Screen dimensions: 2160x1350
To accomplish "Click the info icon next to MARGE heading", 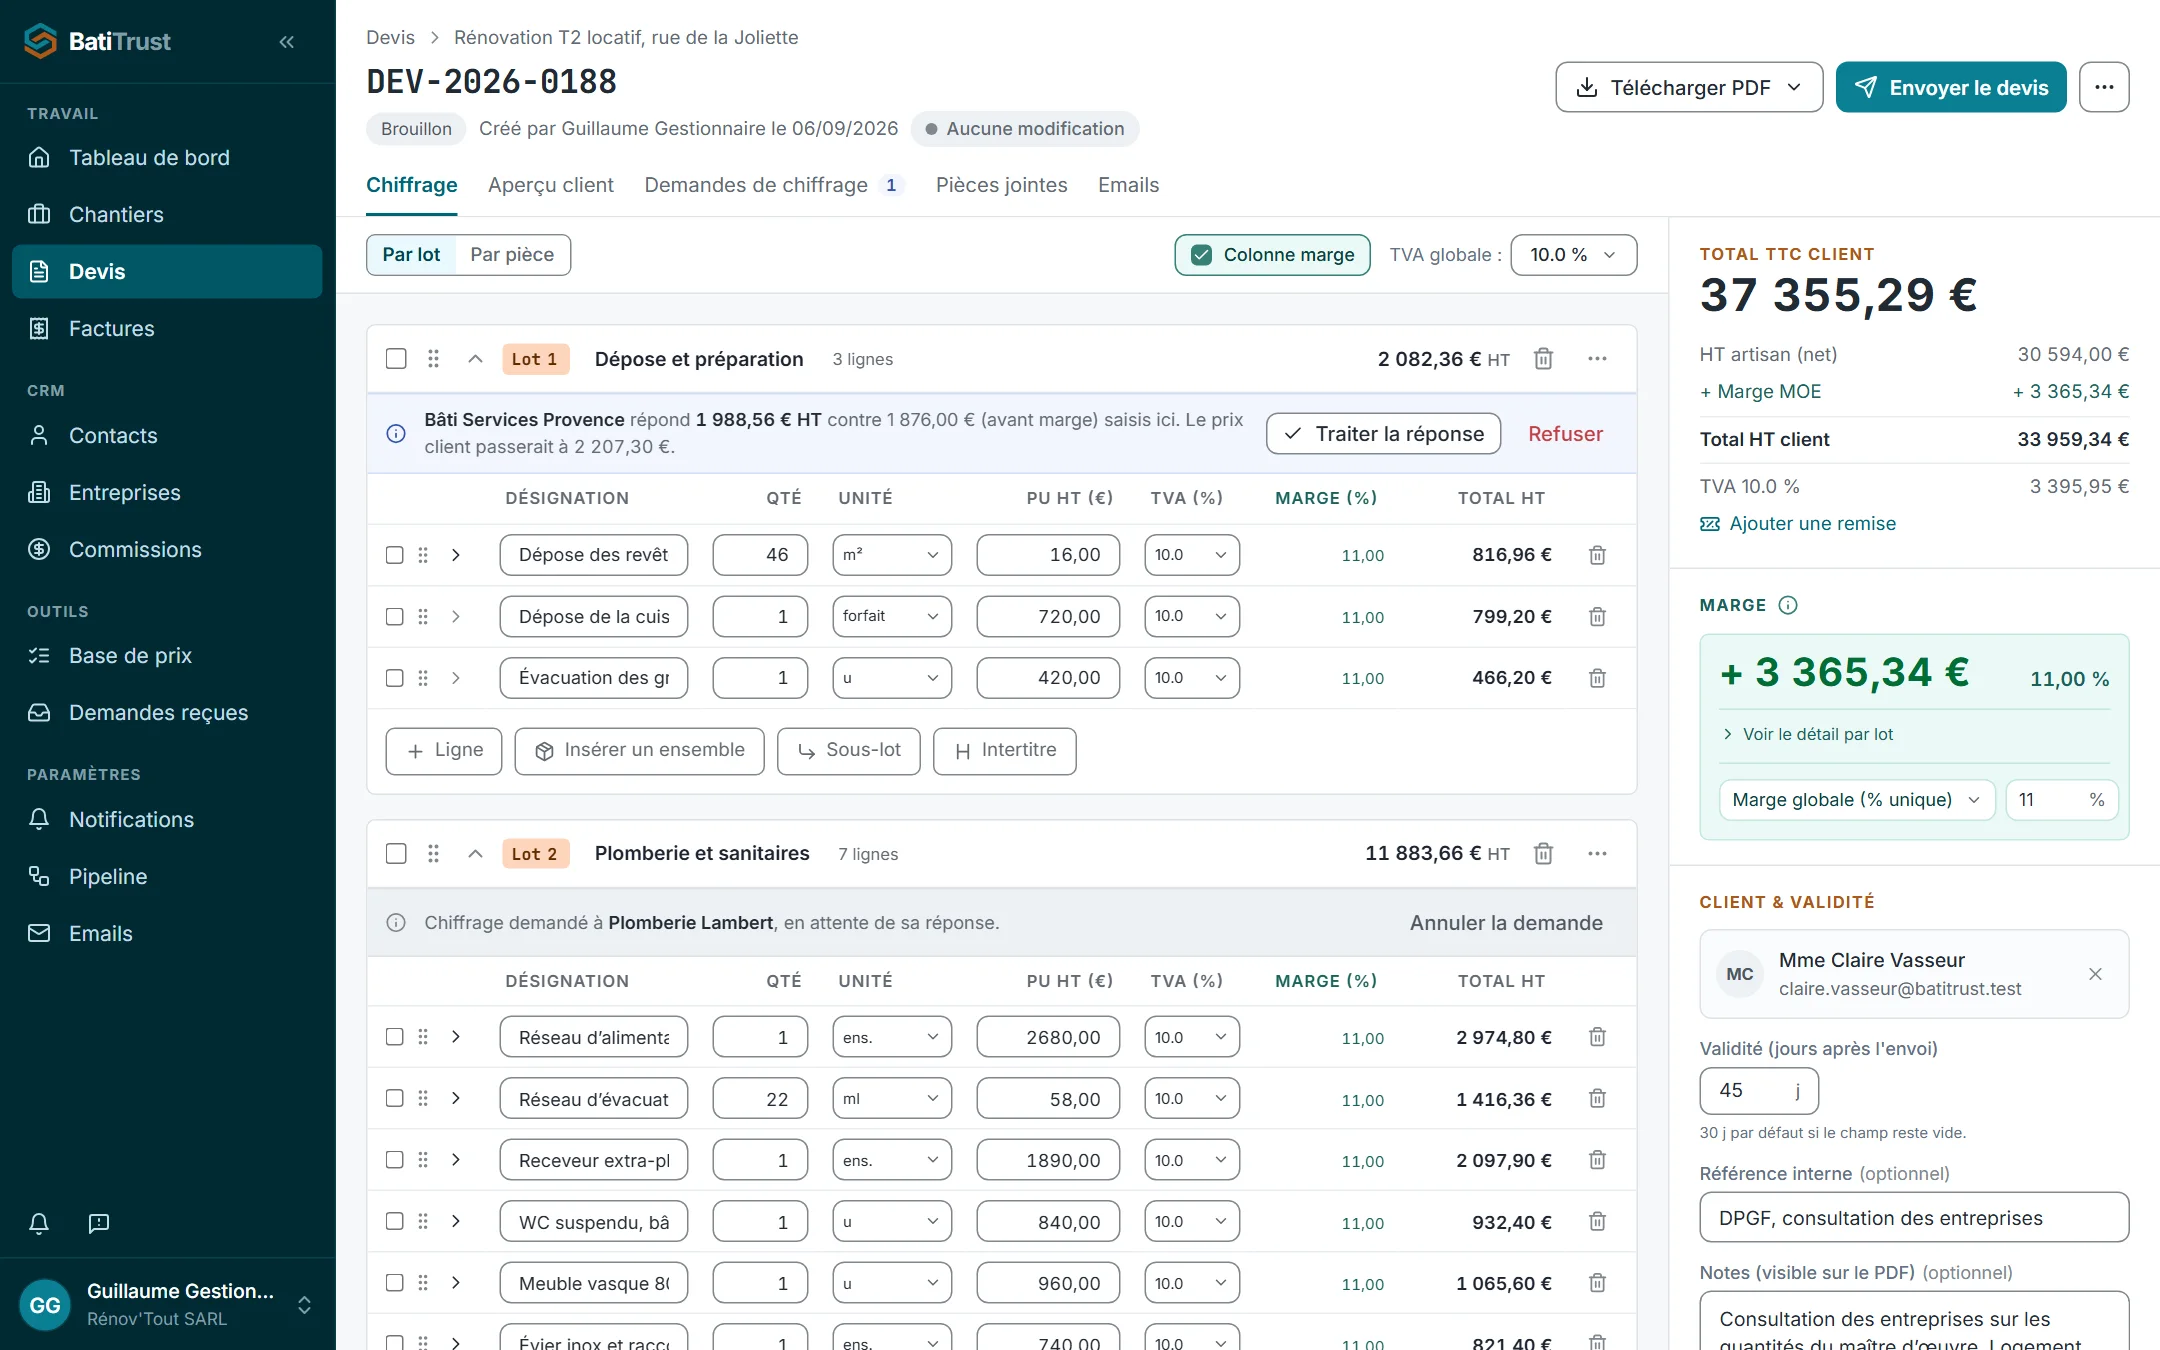I will click(x=1788, y=605).
